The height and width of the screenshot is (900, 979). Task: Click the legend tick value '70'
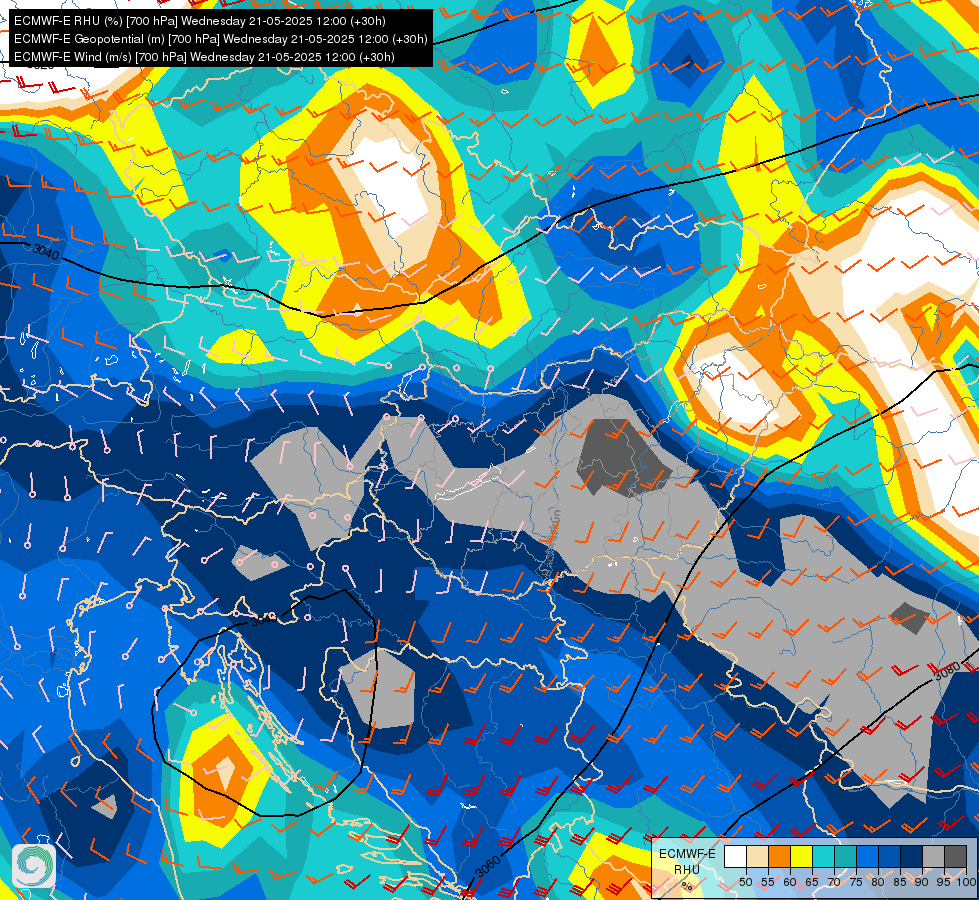(x=834, y=882)
